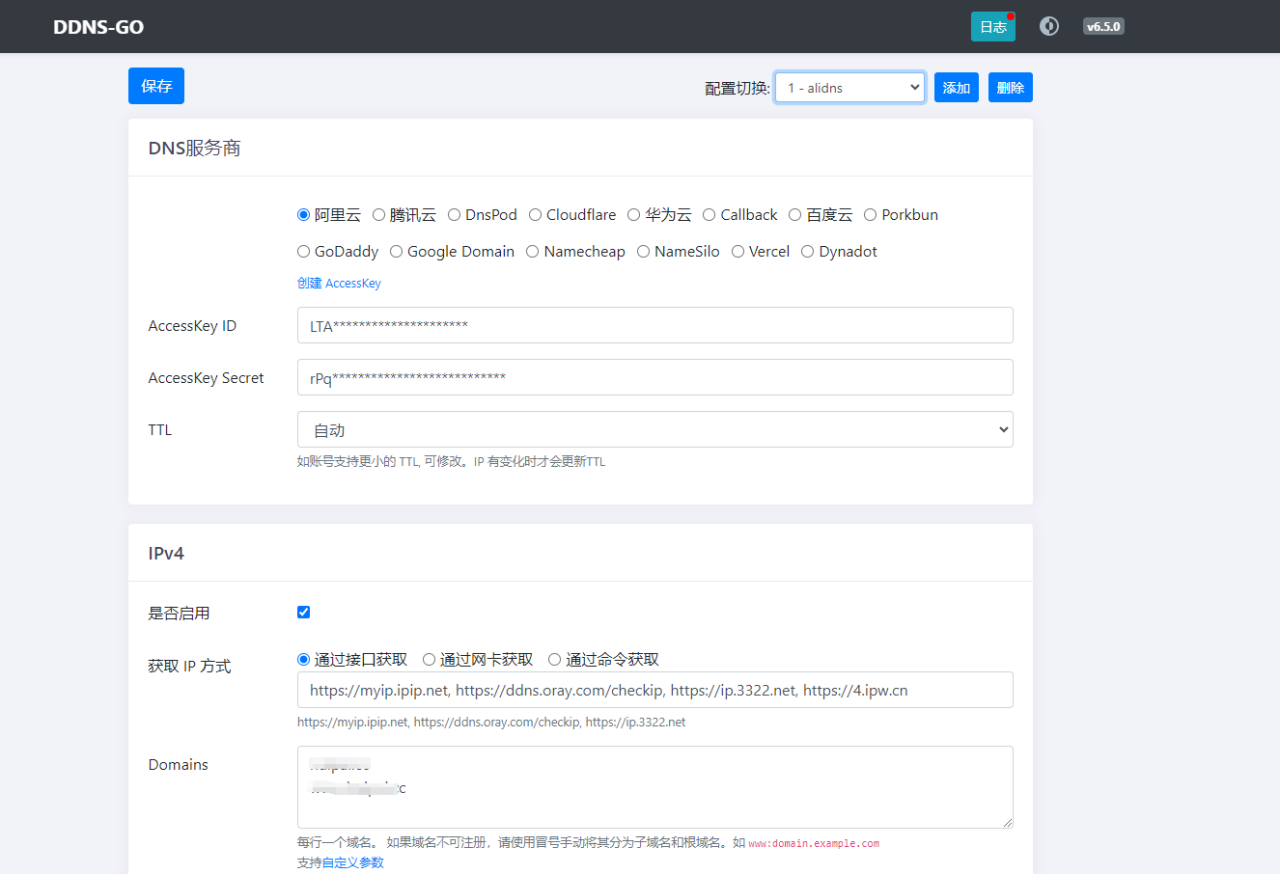Open the 日志 logs button
1280x874 pixels.
(992, 27)
